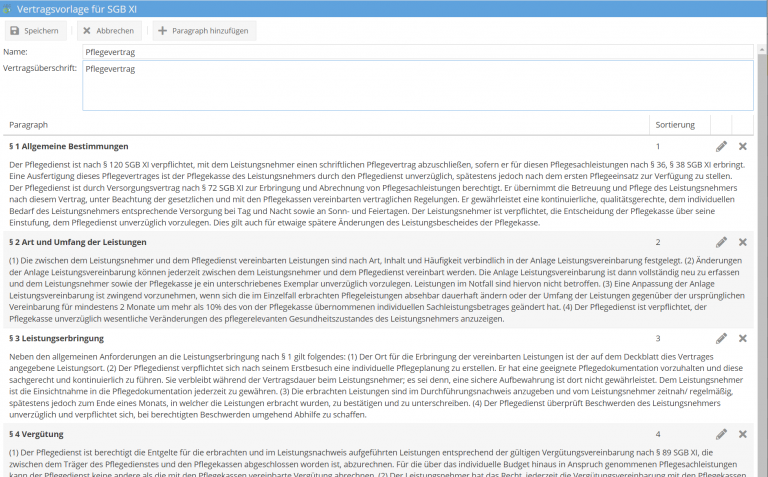The image size is (768, 477).
Task: Click into the Vertragsüberschrift text area
Action: pyautogui.click(x=417, y=85)
